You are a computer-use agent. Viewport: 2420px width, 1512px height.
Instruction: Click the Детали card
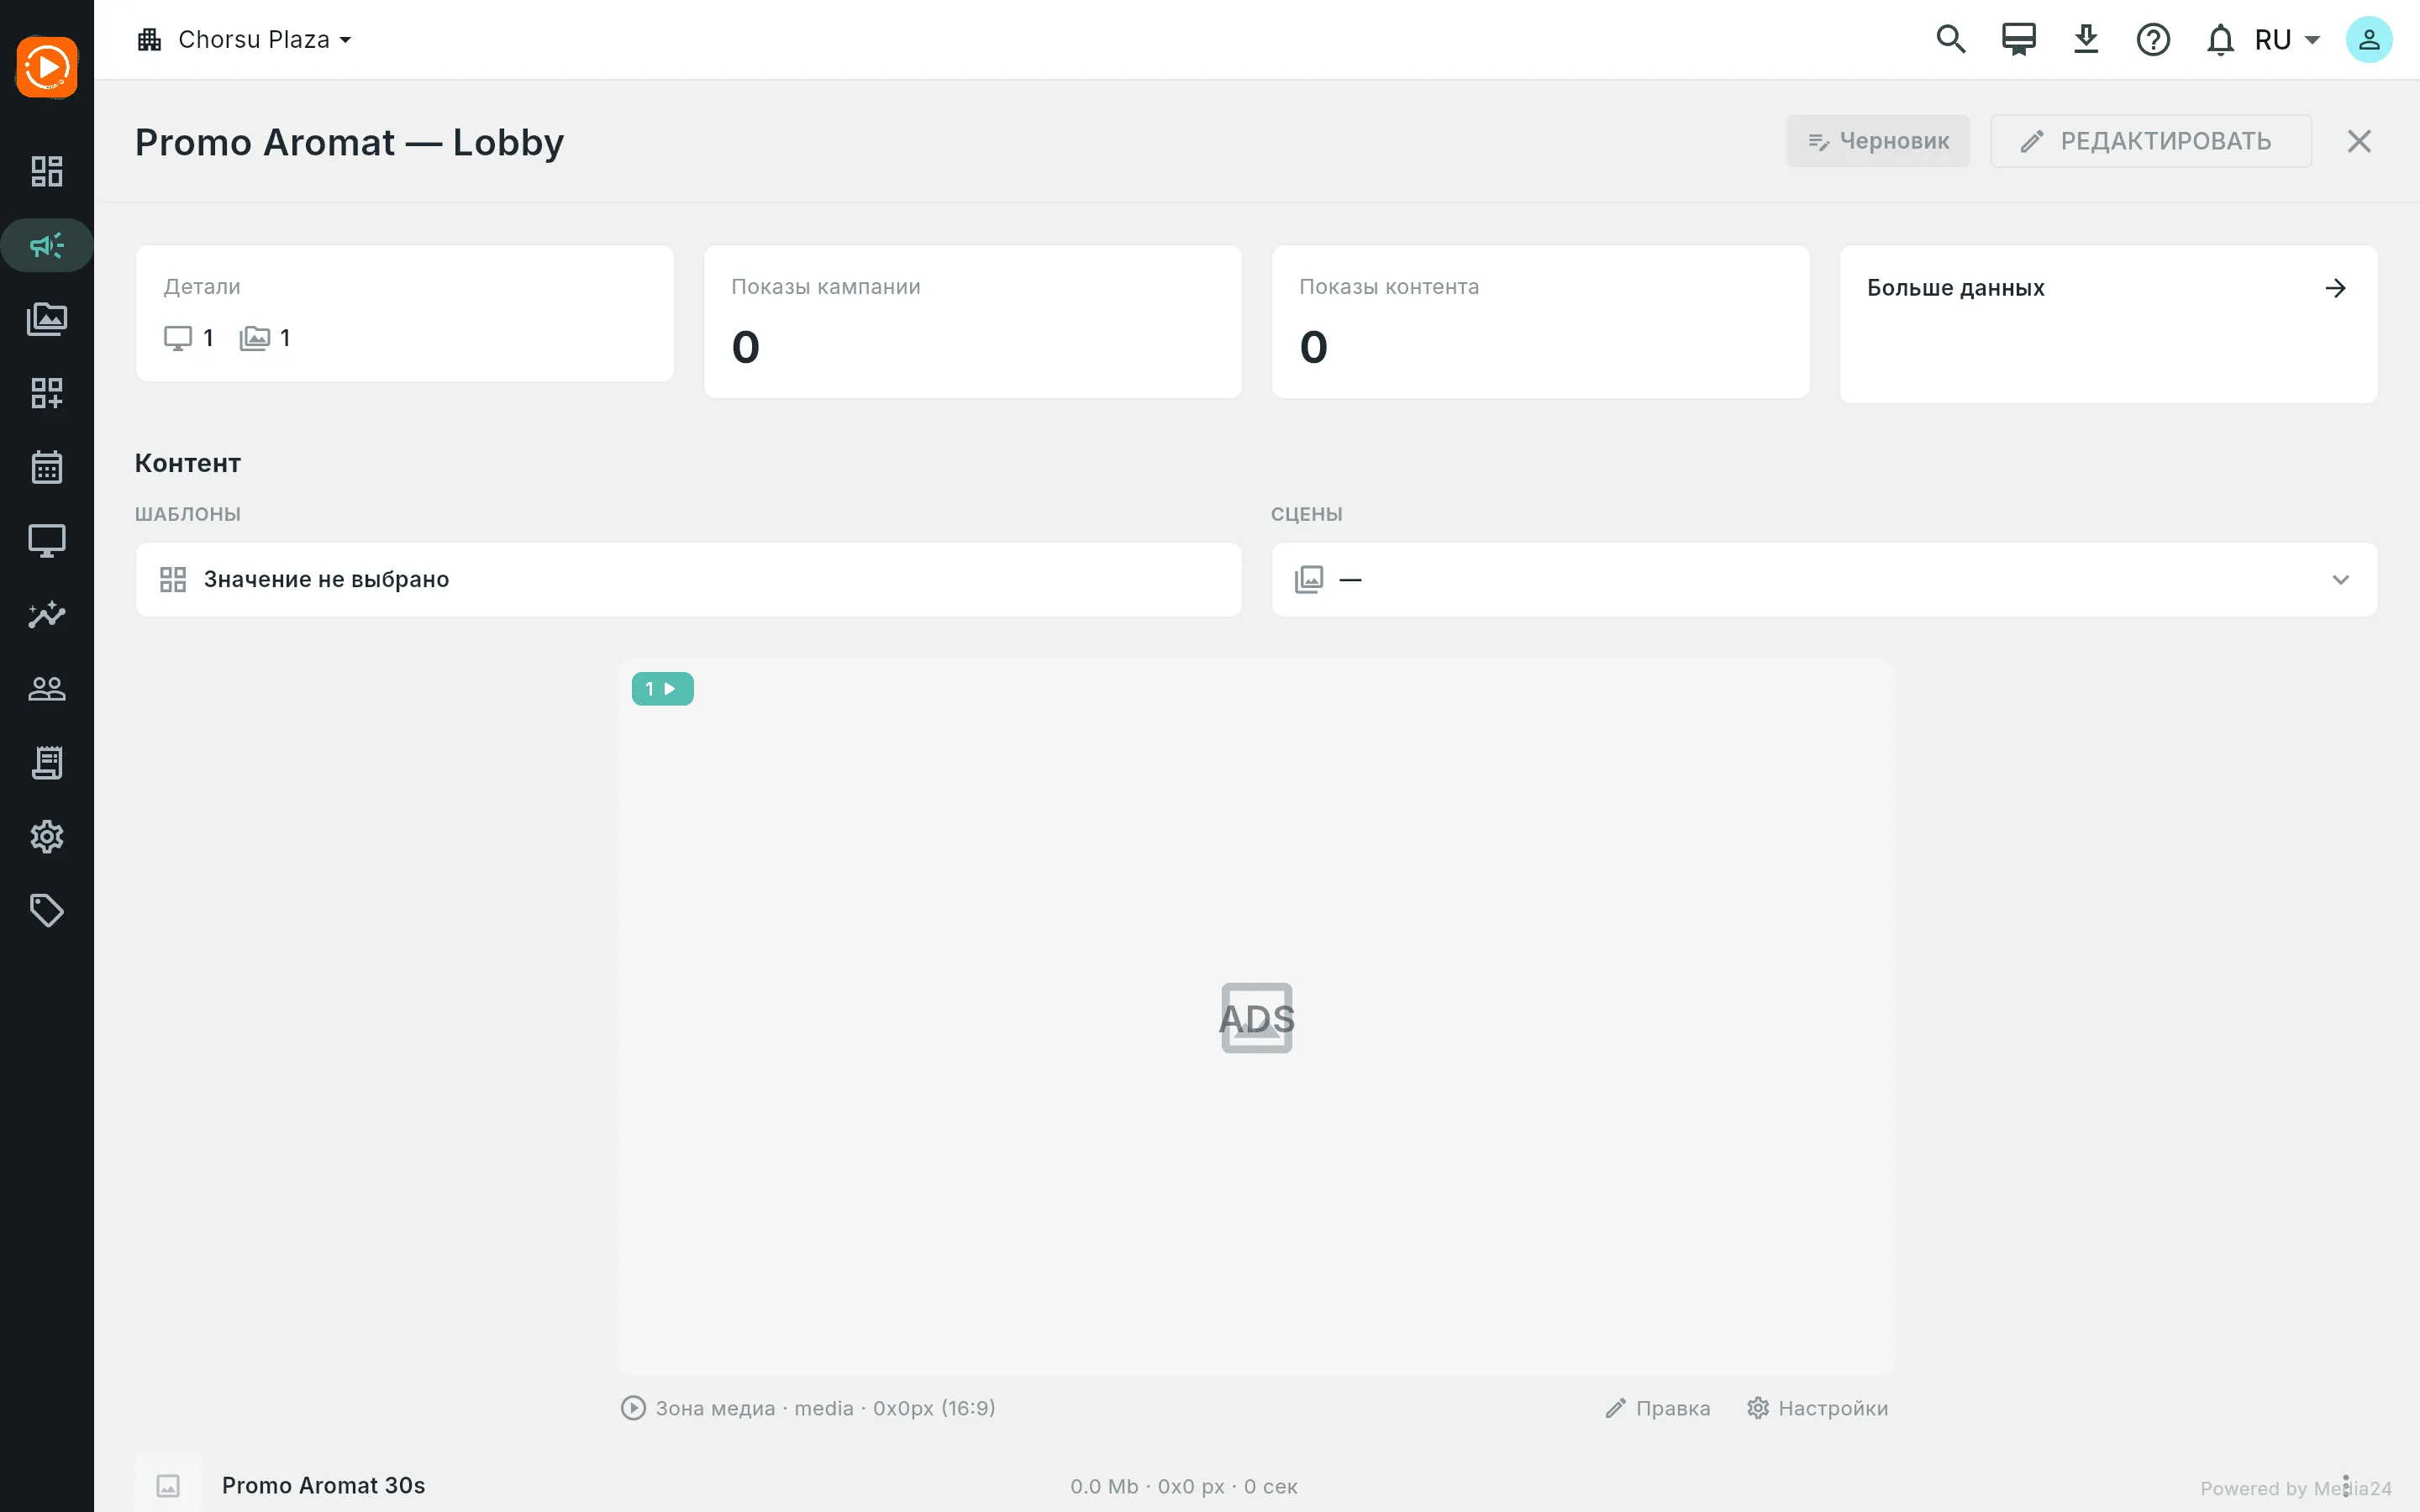pyautogui.click(x=404, y=313)
